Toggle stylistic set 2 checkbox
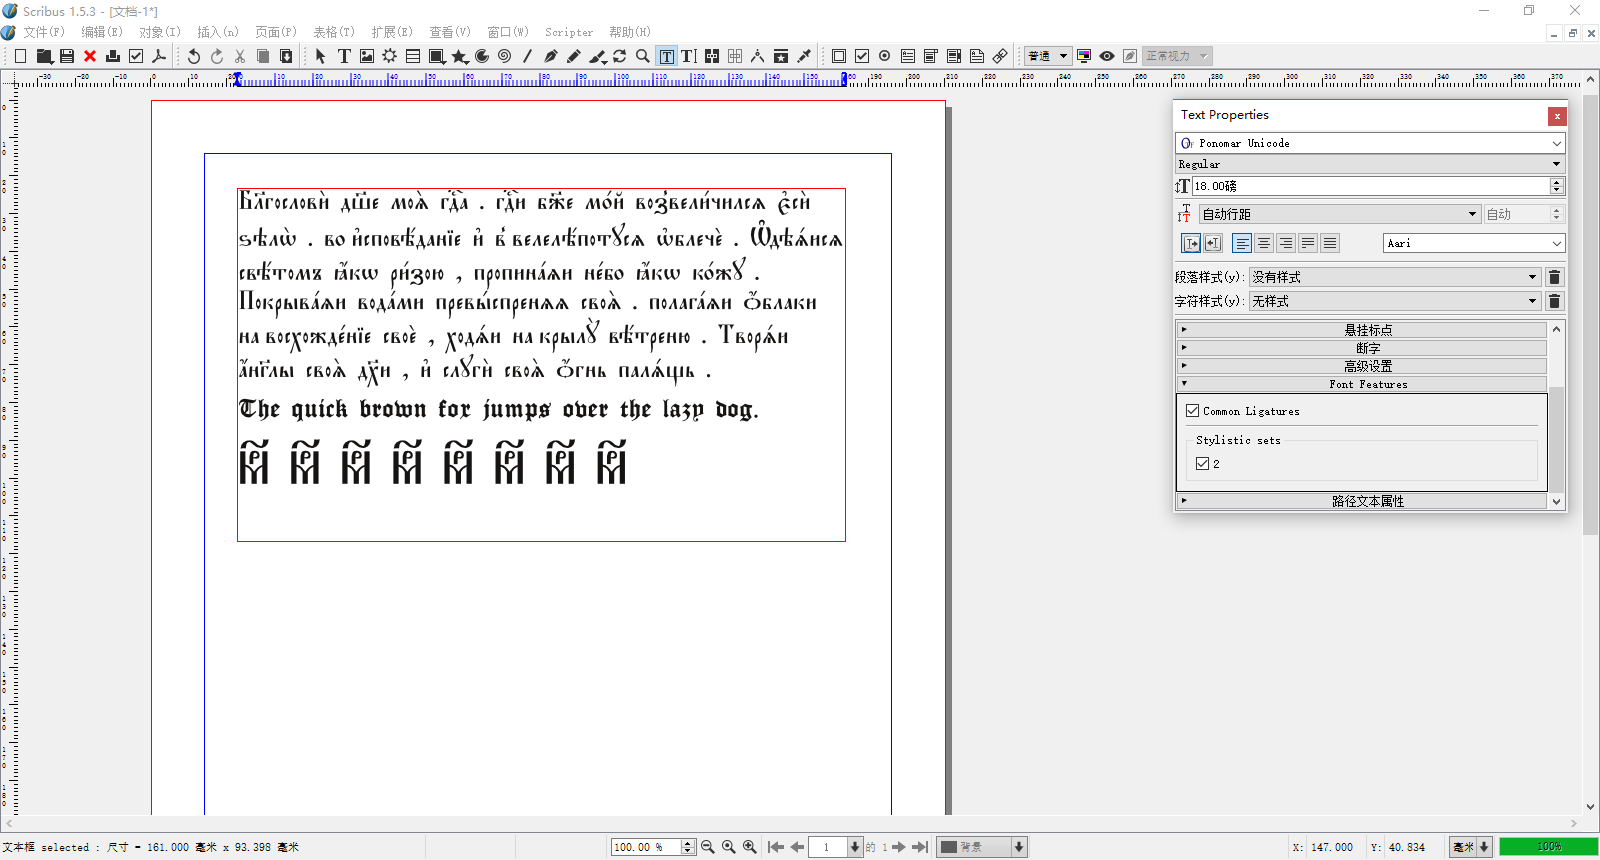Screen dimensions: 1600x860 point(1203,464)
